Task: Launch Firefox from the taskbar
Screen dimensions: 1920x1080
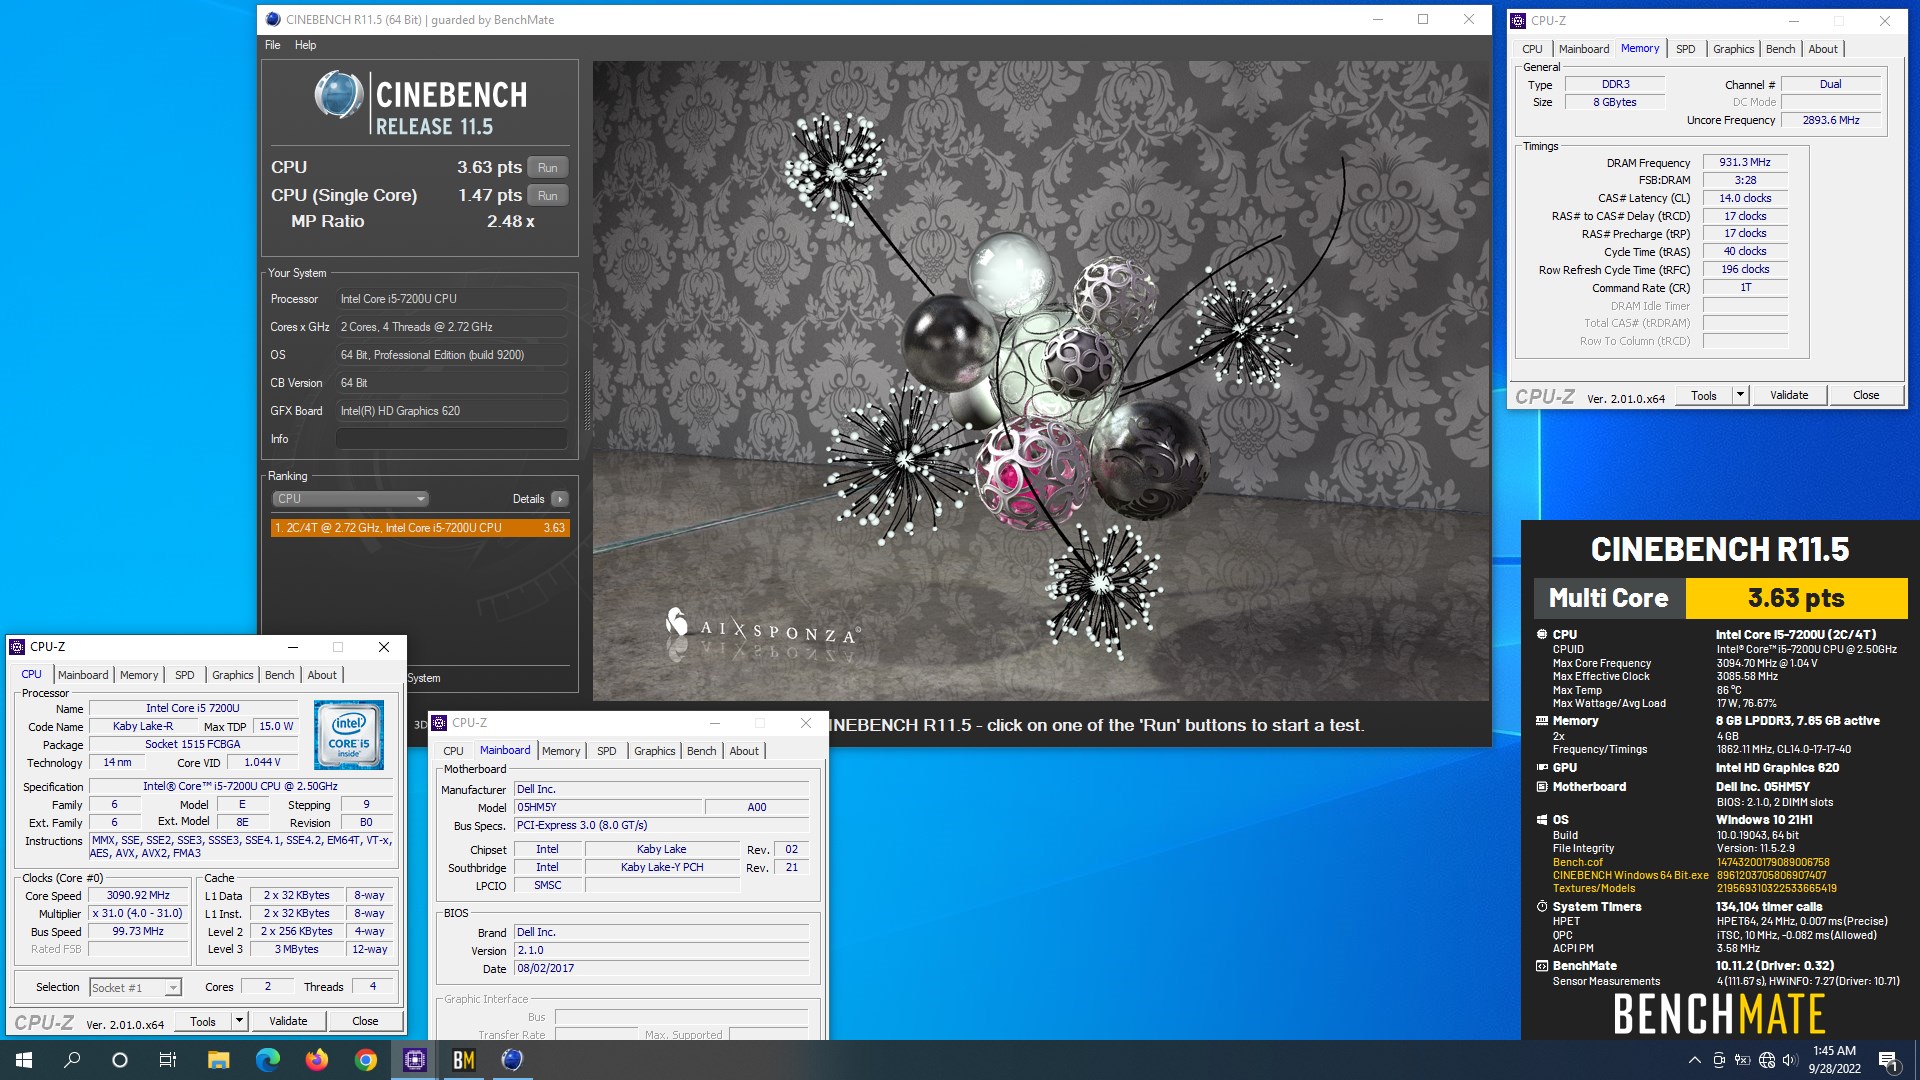Action: click(x=317, y=1060)
